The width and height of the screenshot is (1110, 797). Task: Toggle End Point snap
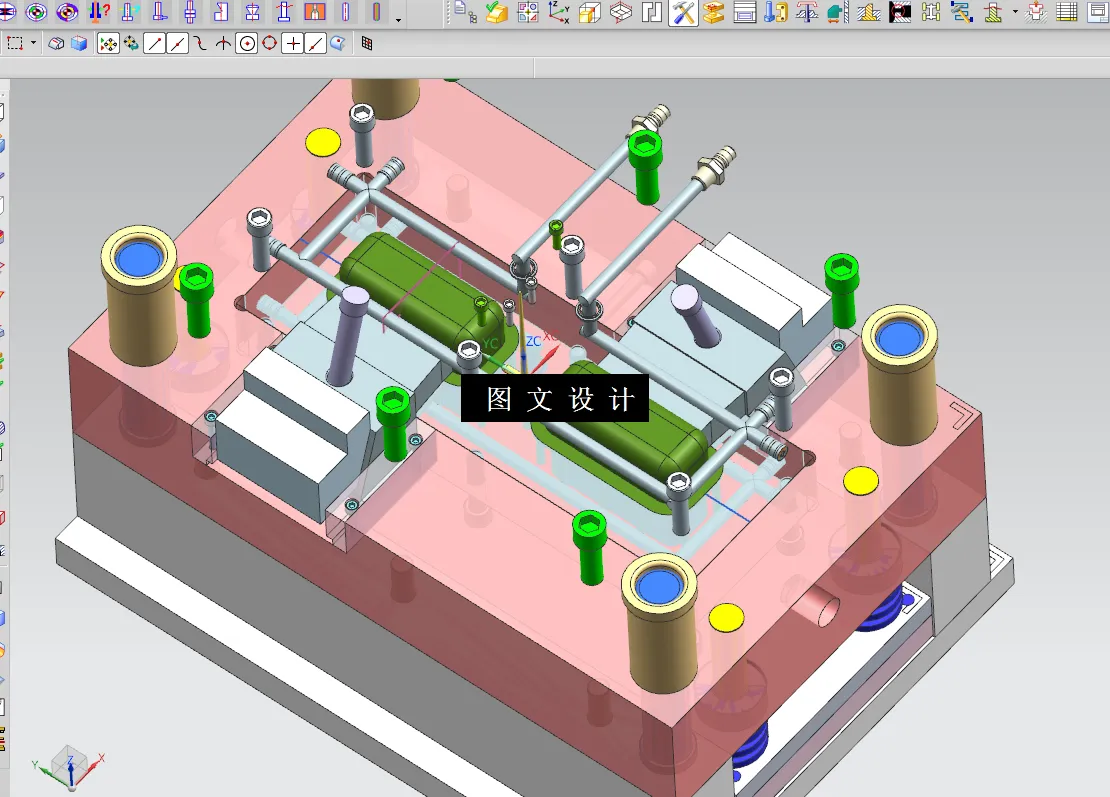[x=154, y=44]
